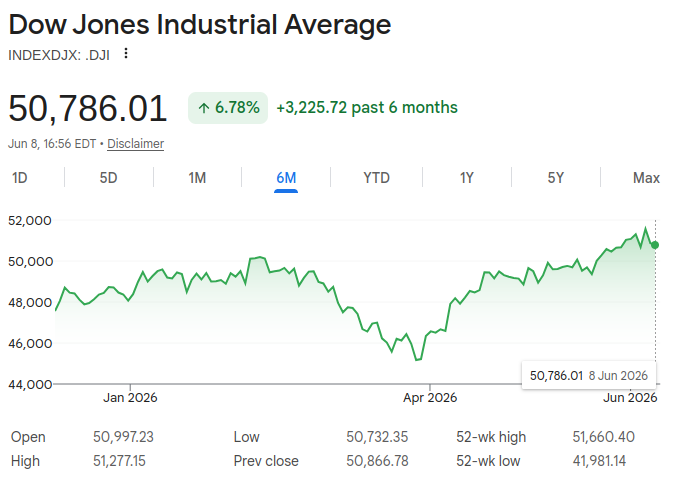Click the 48,000 y-axis label
Viewport: 678px width, 485px height.
tap(30, 303)
